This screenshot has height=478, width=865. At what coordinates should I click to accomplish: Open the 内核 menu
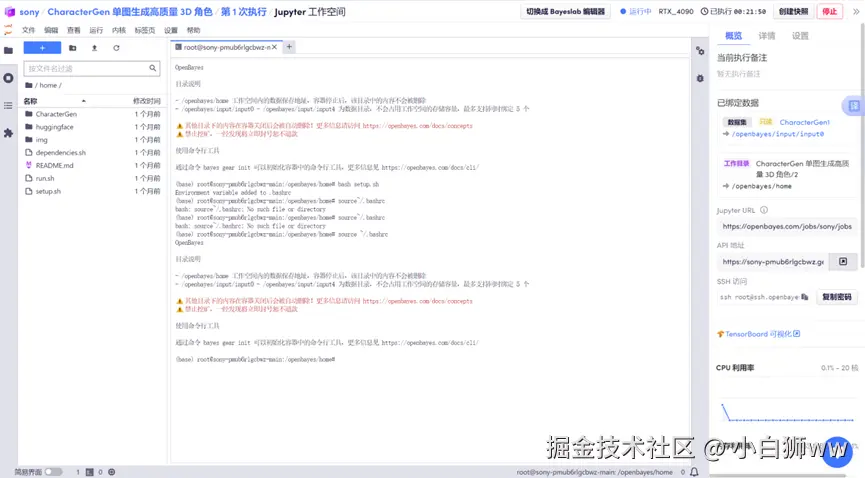tap(119, 30)
